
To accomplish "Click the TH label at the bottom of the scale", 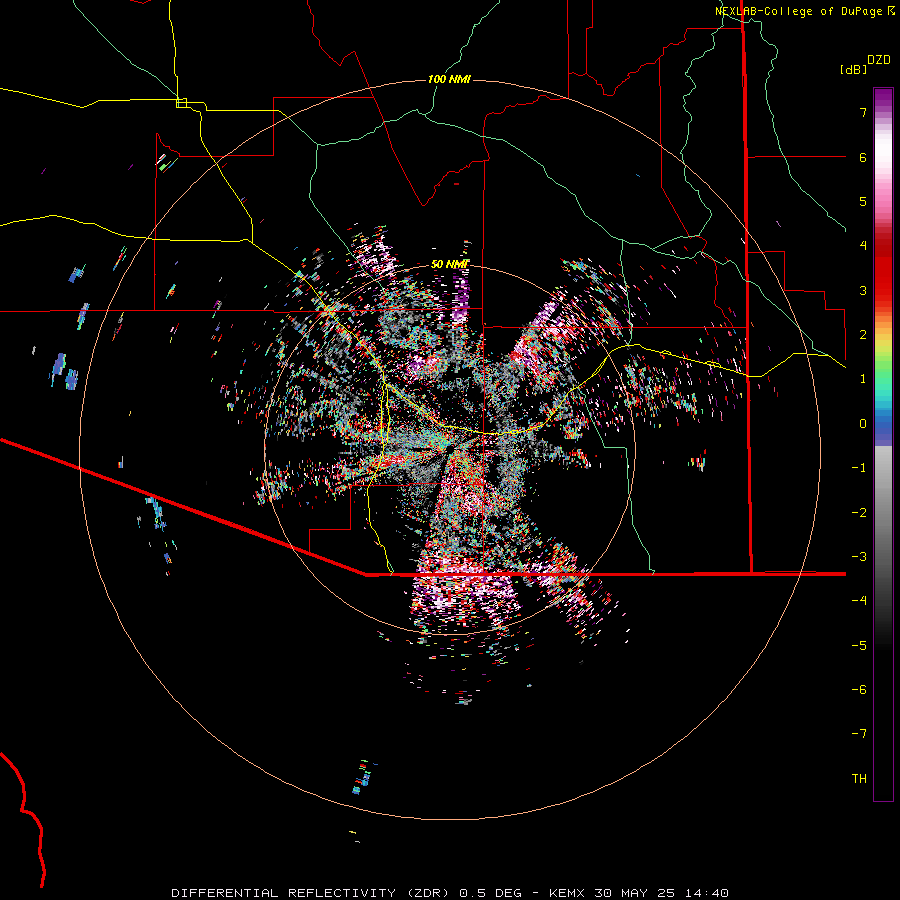I will coord(859,779).
